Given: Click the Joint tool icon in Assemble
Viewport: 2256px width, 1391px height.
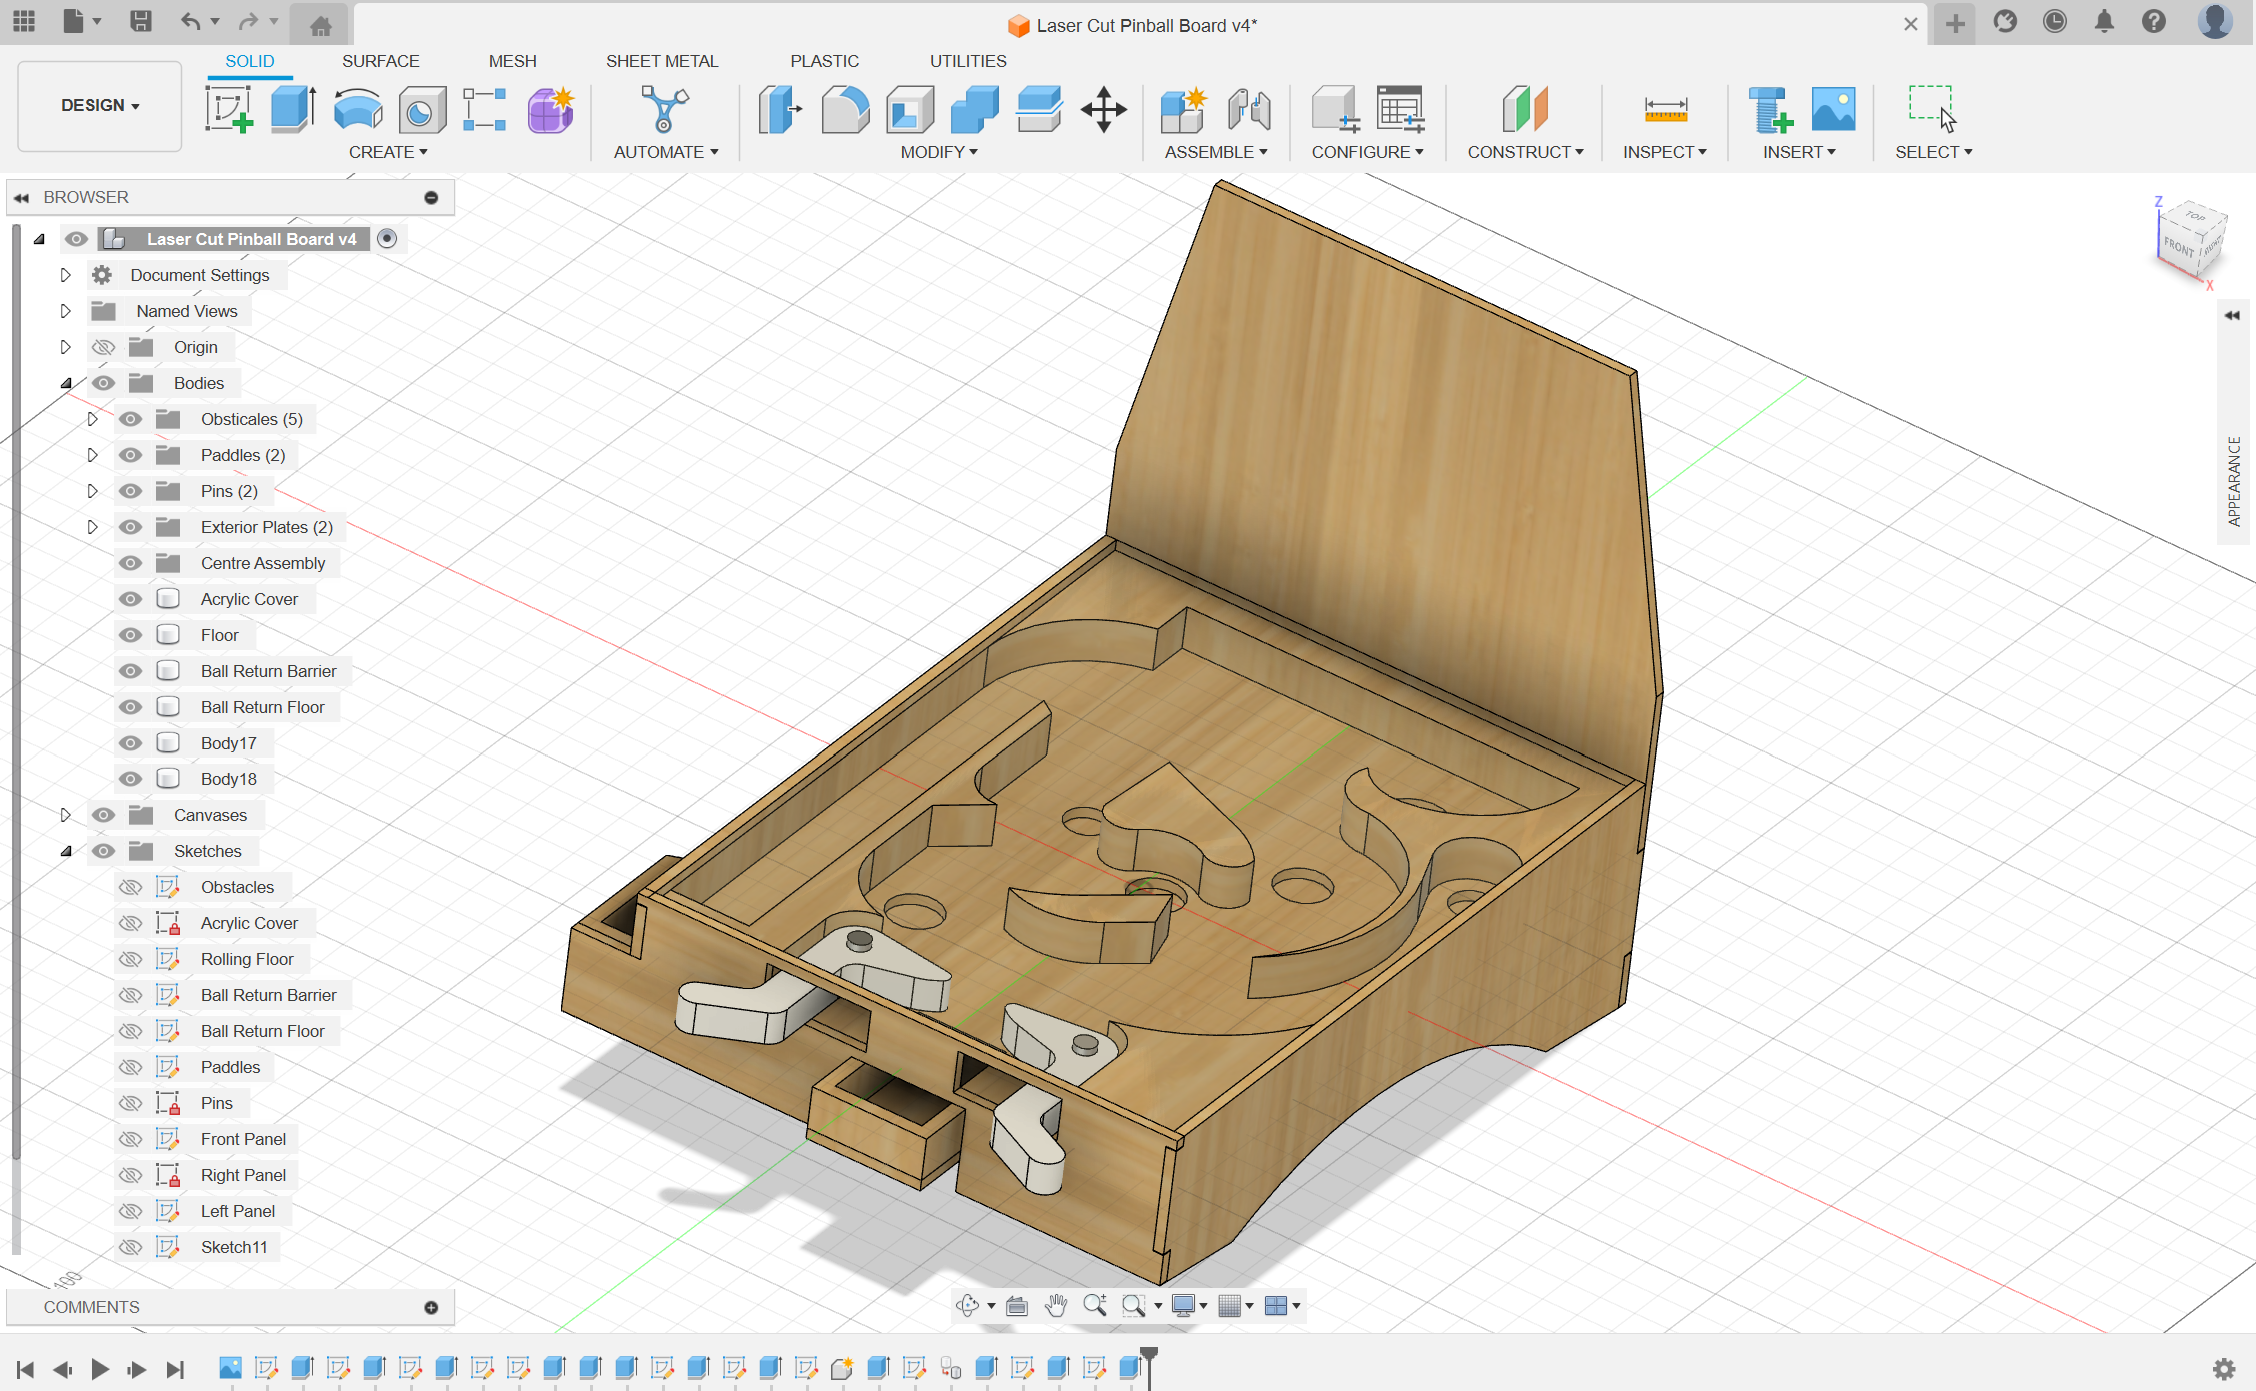Looking at the screenshot, I should point(1249,109).
